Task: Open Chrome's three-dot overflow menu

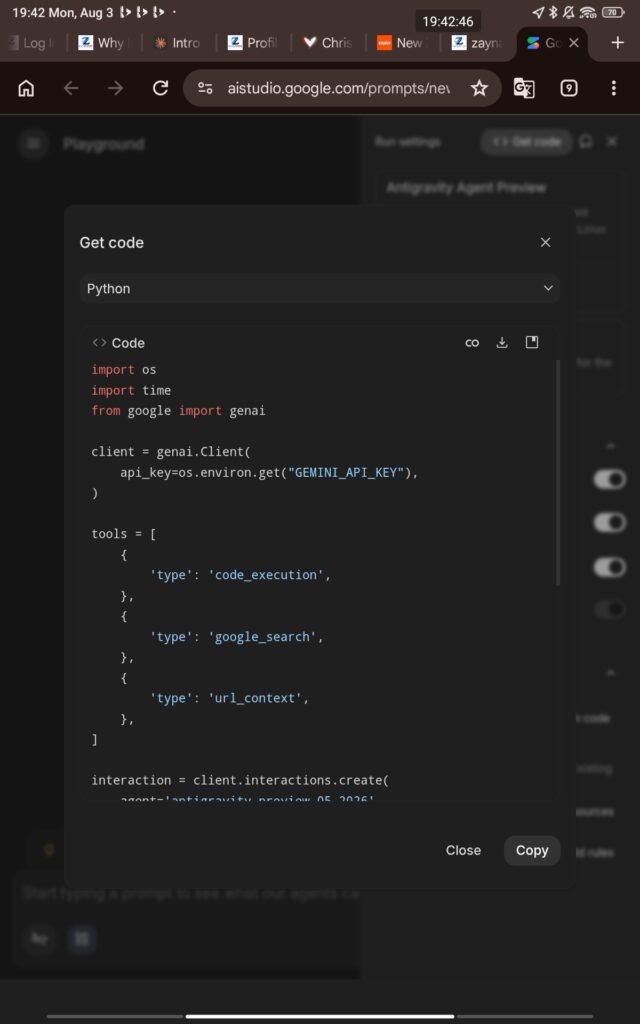Action: coord(613,88)
